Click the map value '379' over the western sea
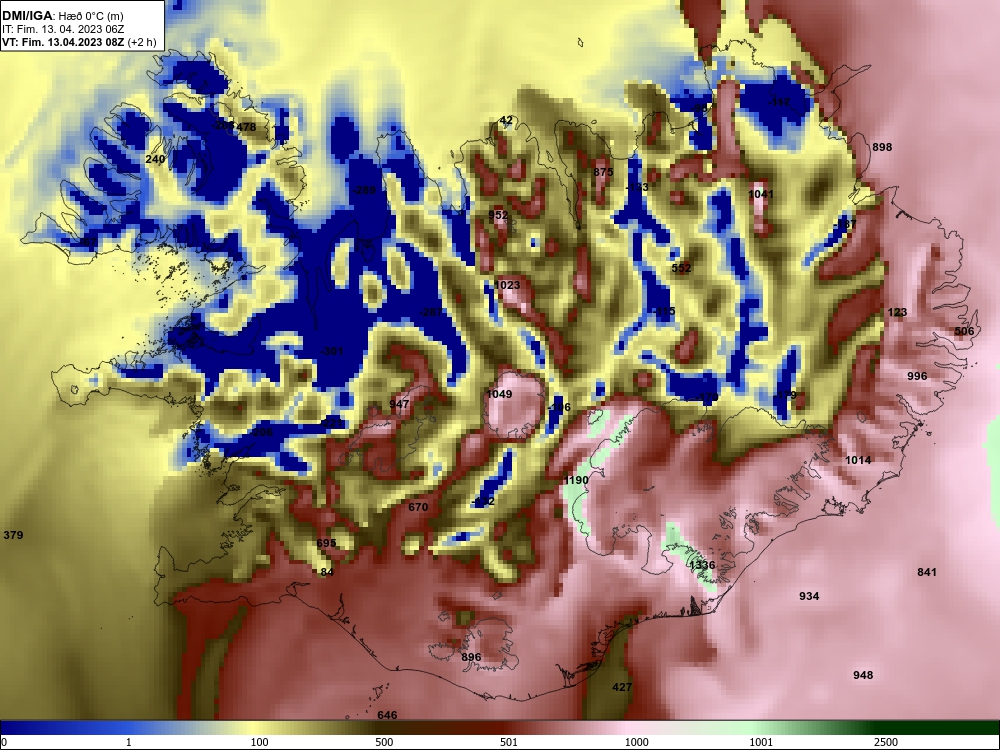The height and width of the screenshot is (750, 1000). [13, 535]
